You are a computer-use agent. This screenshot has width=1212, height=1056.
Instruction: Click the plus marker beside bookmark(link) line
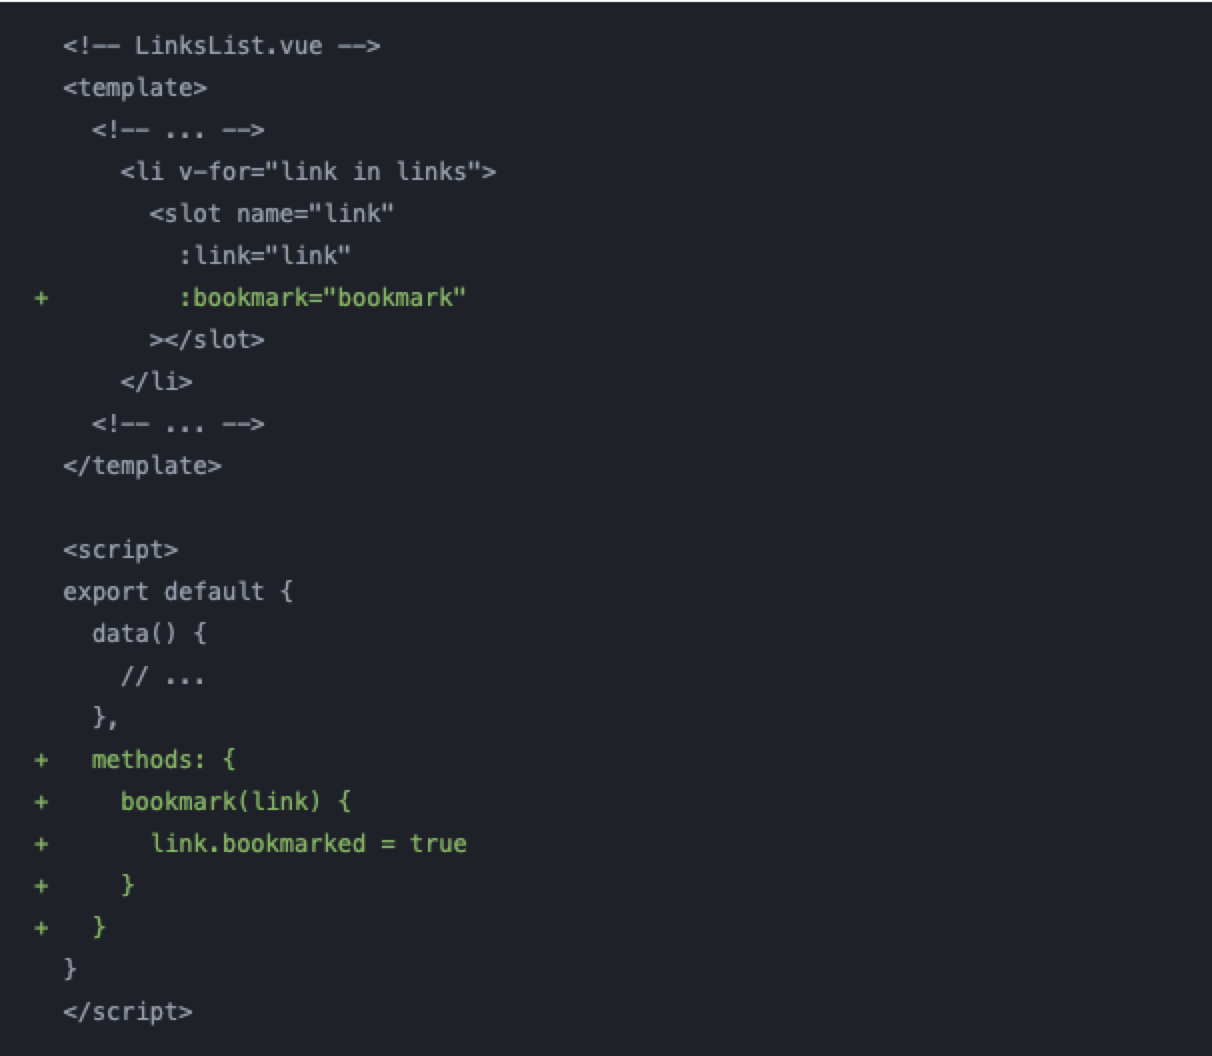pos(41,802)
